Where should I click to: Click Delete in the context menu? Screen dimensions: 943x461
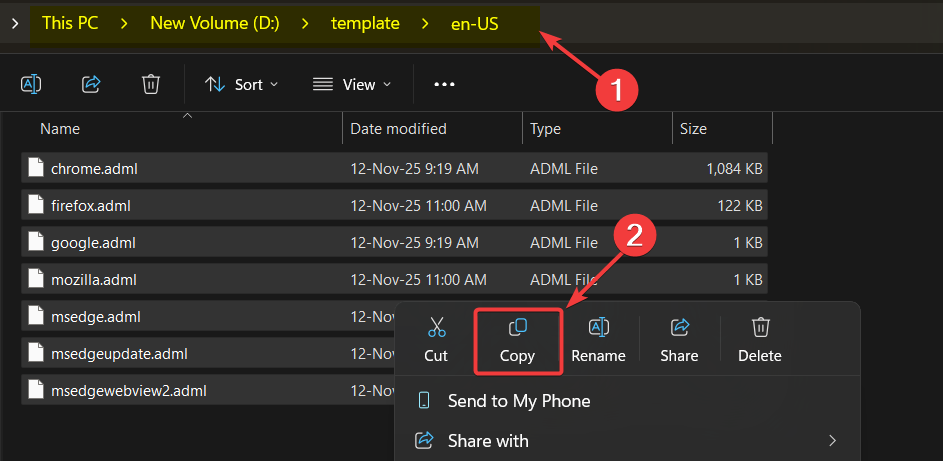click(760, 341)
